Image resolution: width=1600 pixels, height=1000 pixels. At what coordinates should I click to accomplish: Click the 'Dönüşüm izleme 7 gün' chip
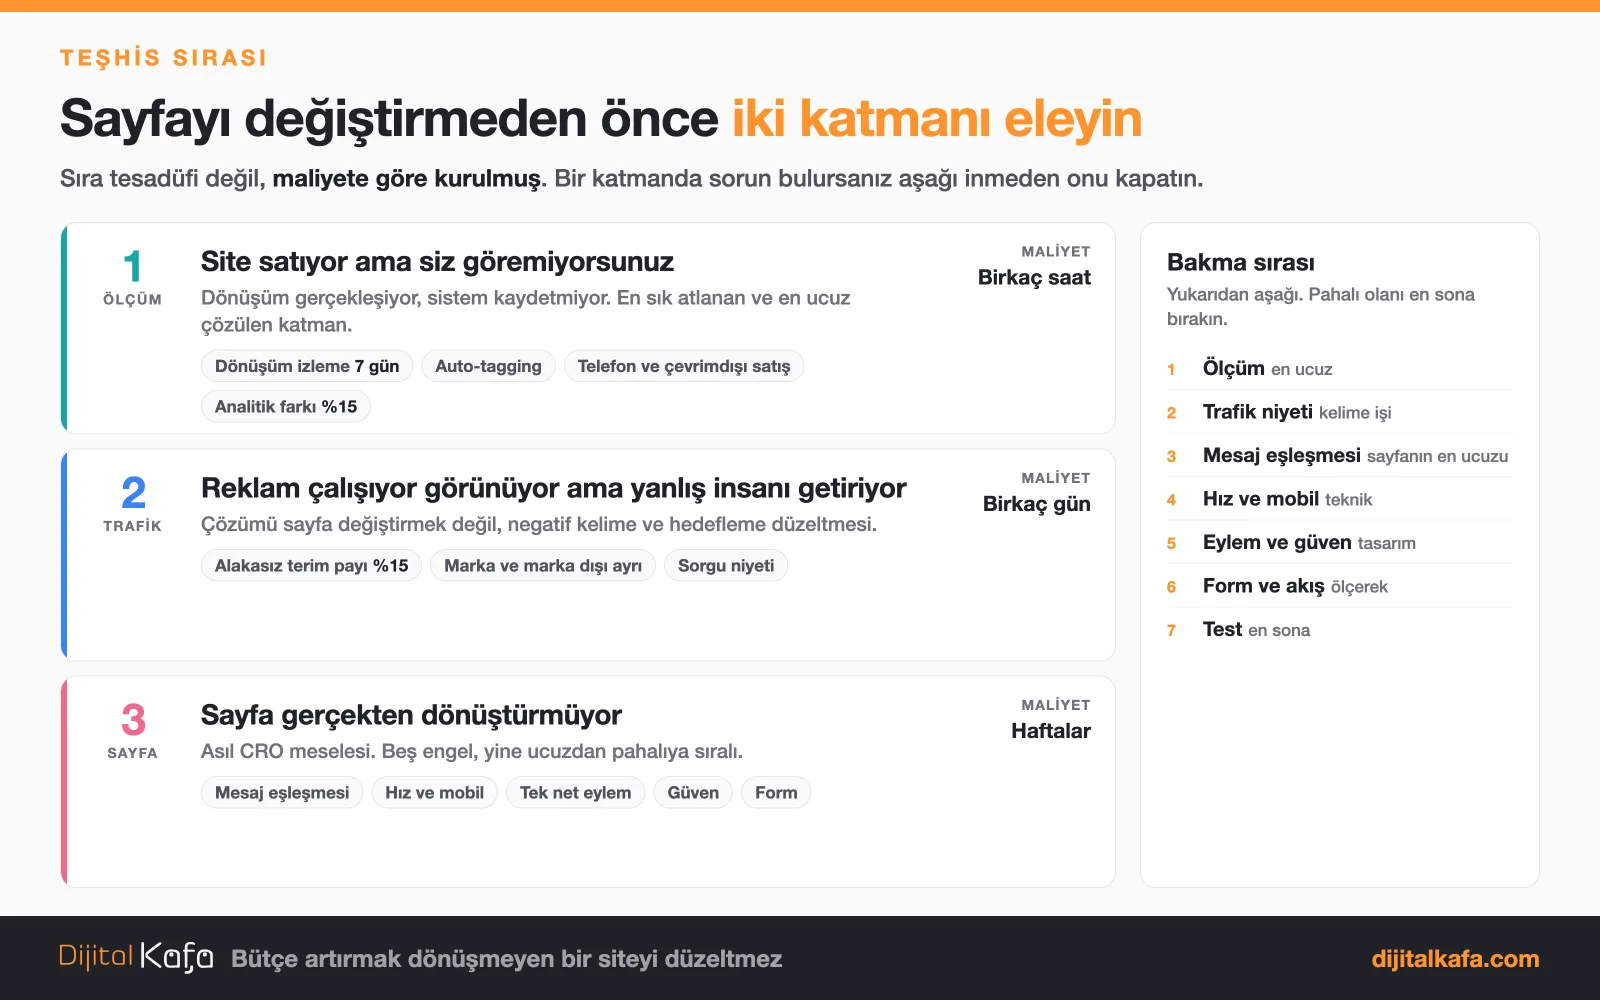[x=307, y=366]
